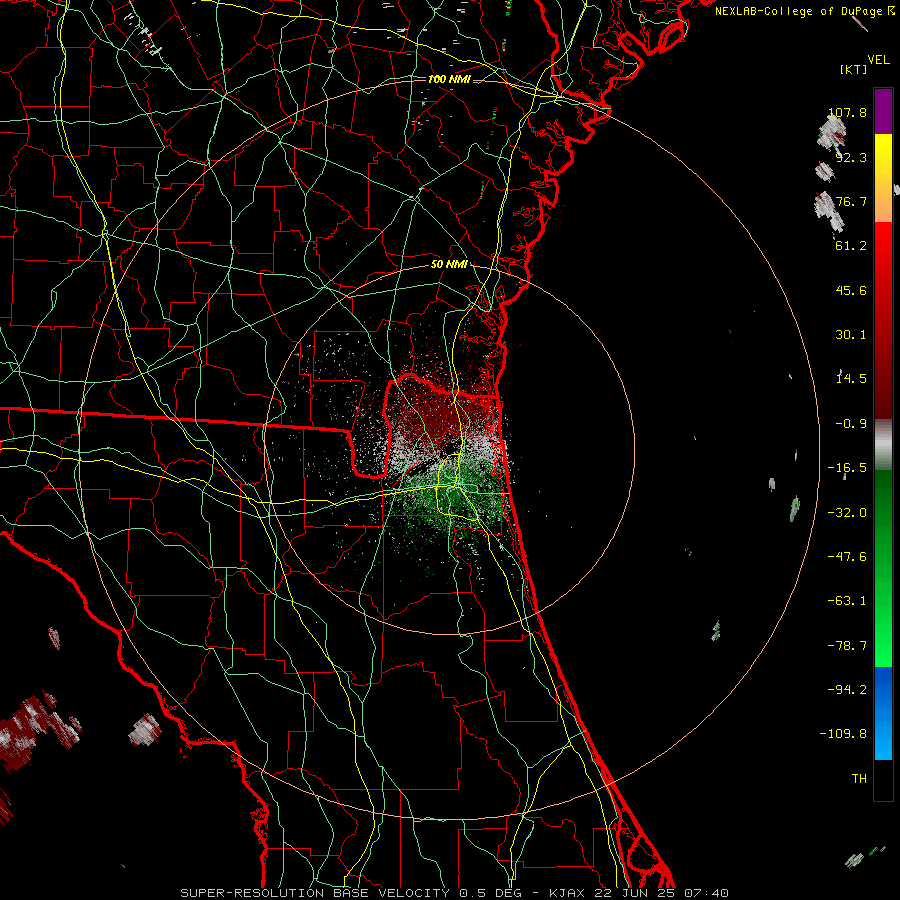
Task: Click the -63.1 velocity scale value
Action: (847, 601)
